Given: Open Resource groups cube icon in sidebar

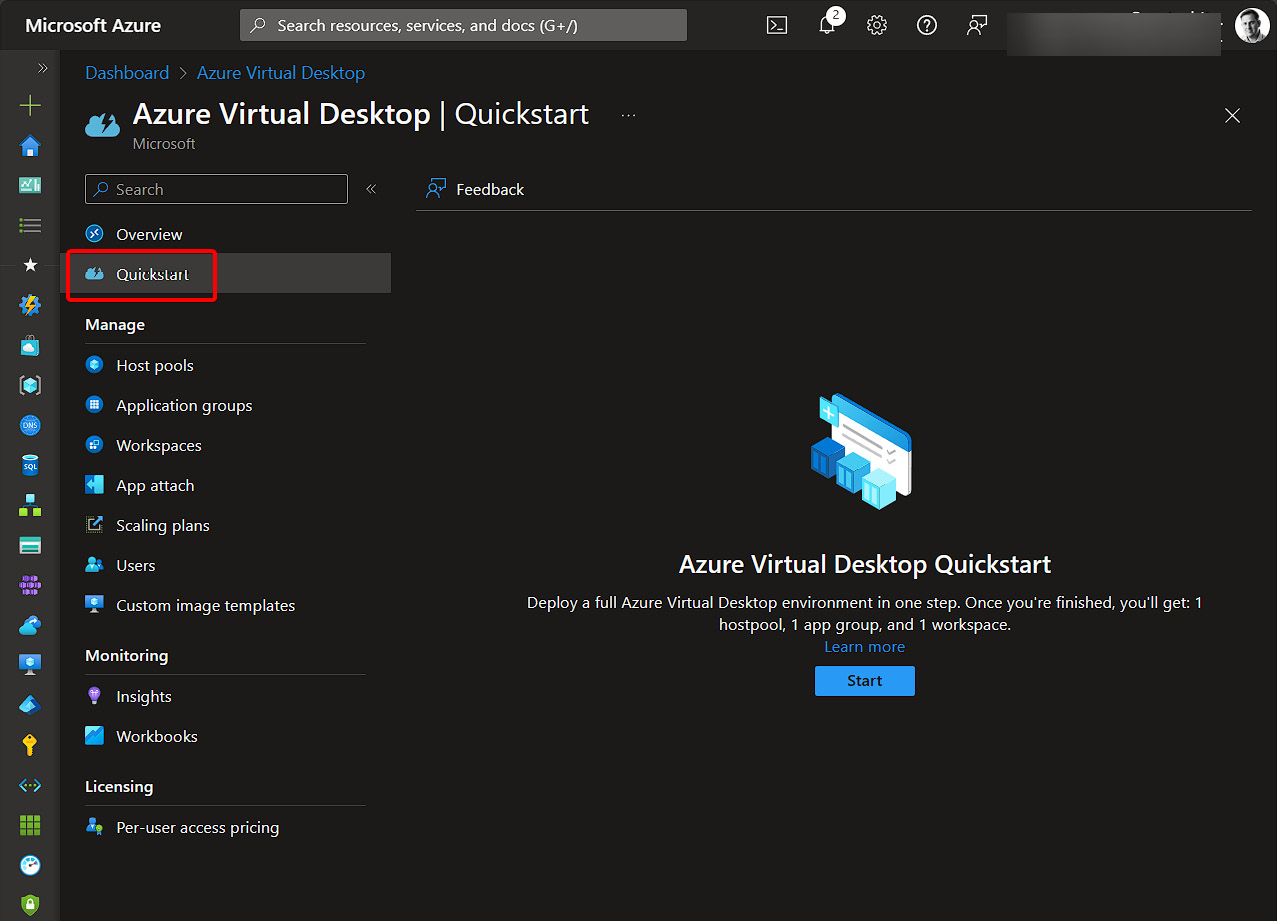Looking at the screenshot, I should pos(30,385).
